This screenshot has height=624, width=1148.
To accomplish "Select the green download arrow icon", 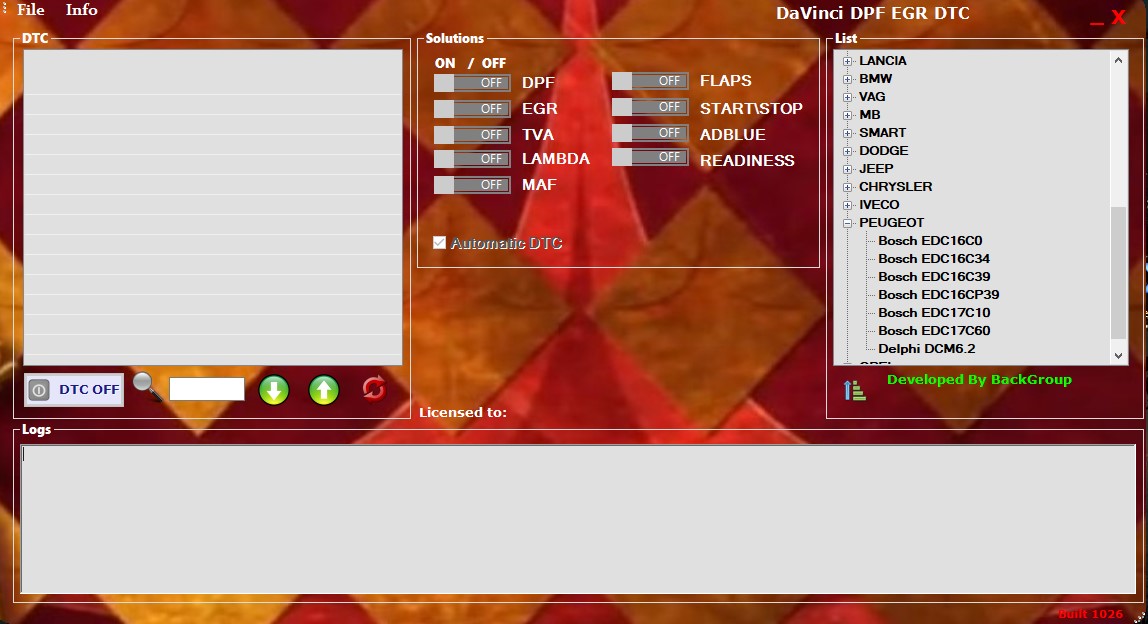I will click(273, 390).
